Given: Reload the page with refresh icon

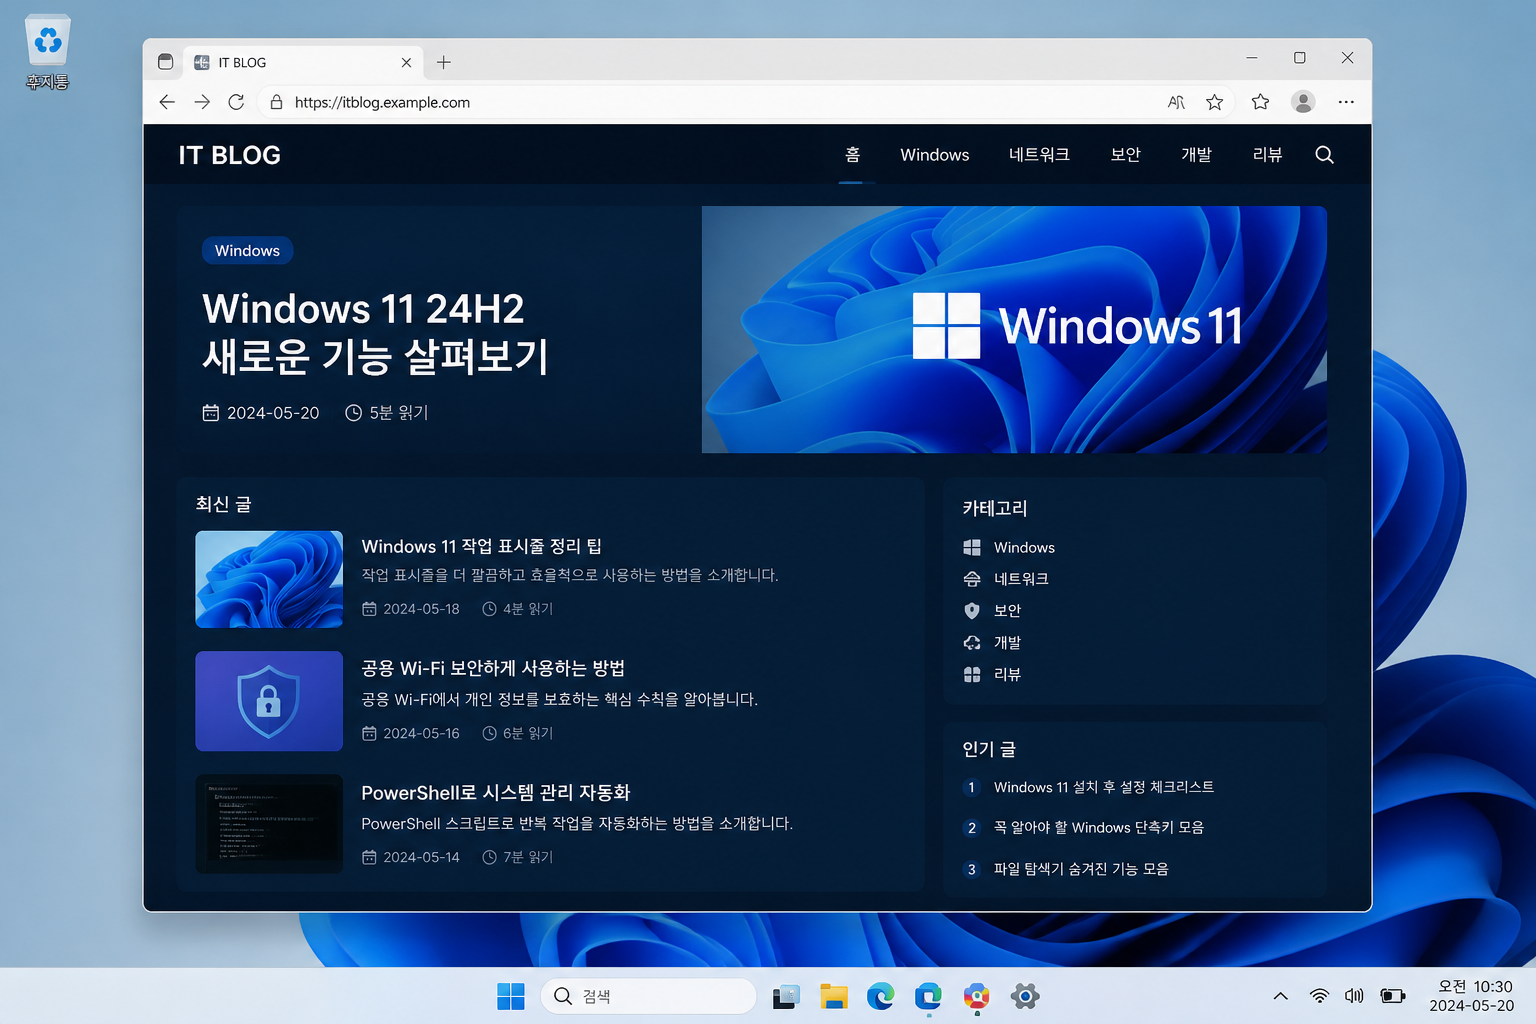Looking at the screenshot, I should click(236, 102).
